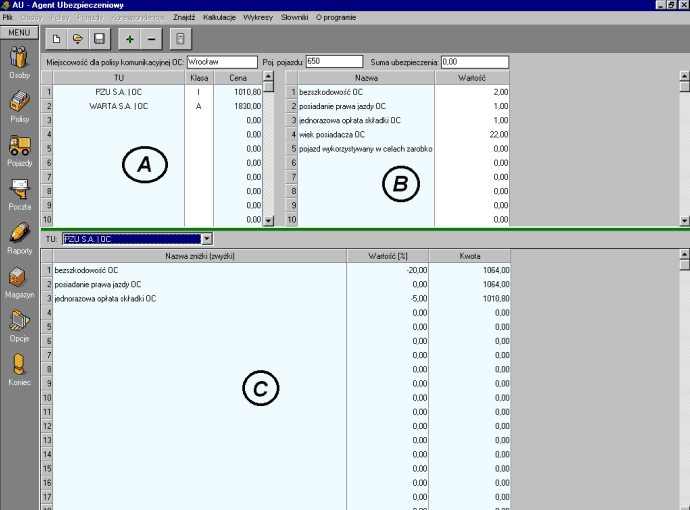Click the -5,00 discount value
Screen dimensions: 690x510
(x=388, y=298)
